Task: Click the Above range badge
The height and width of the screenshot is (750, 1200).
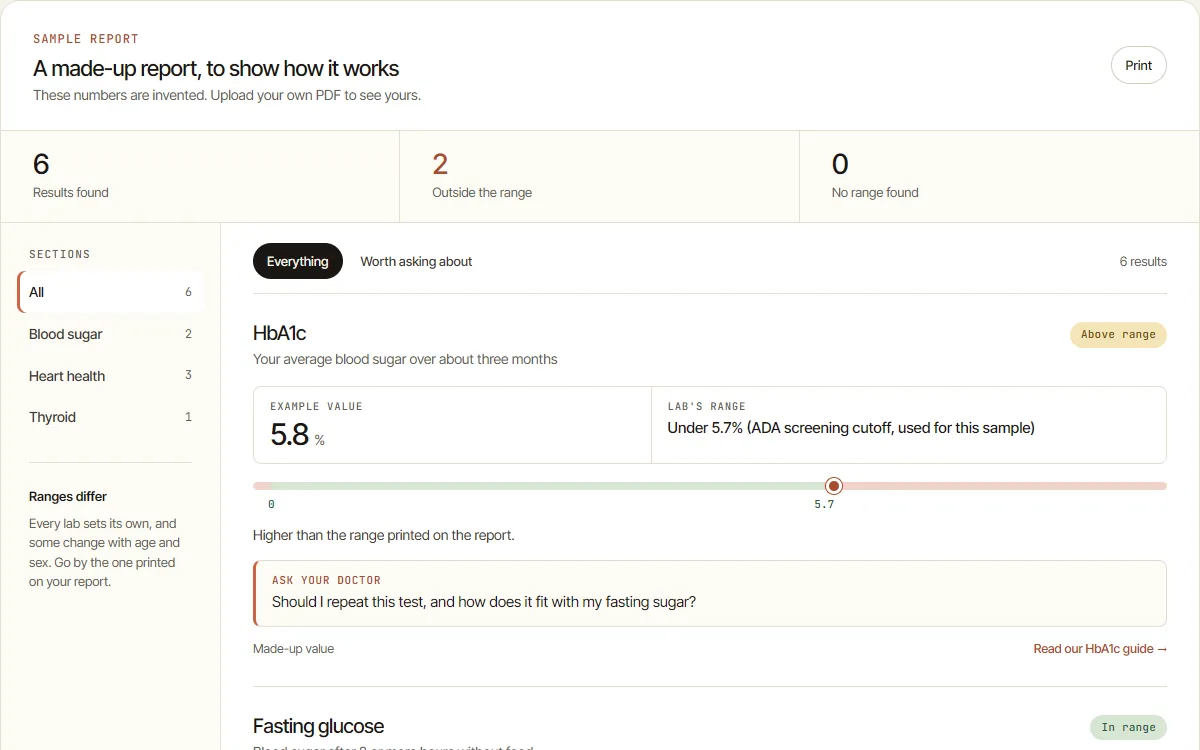Action: 1118,335
